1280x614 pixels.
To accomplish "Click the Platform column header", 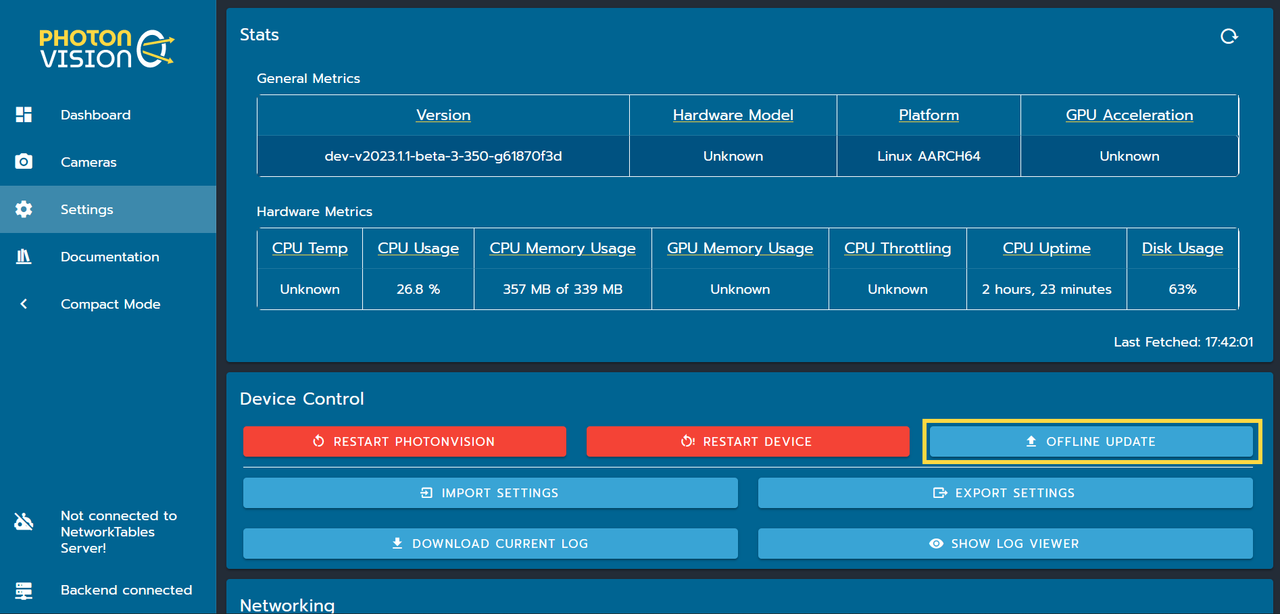I will click(929, 115).
